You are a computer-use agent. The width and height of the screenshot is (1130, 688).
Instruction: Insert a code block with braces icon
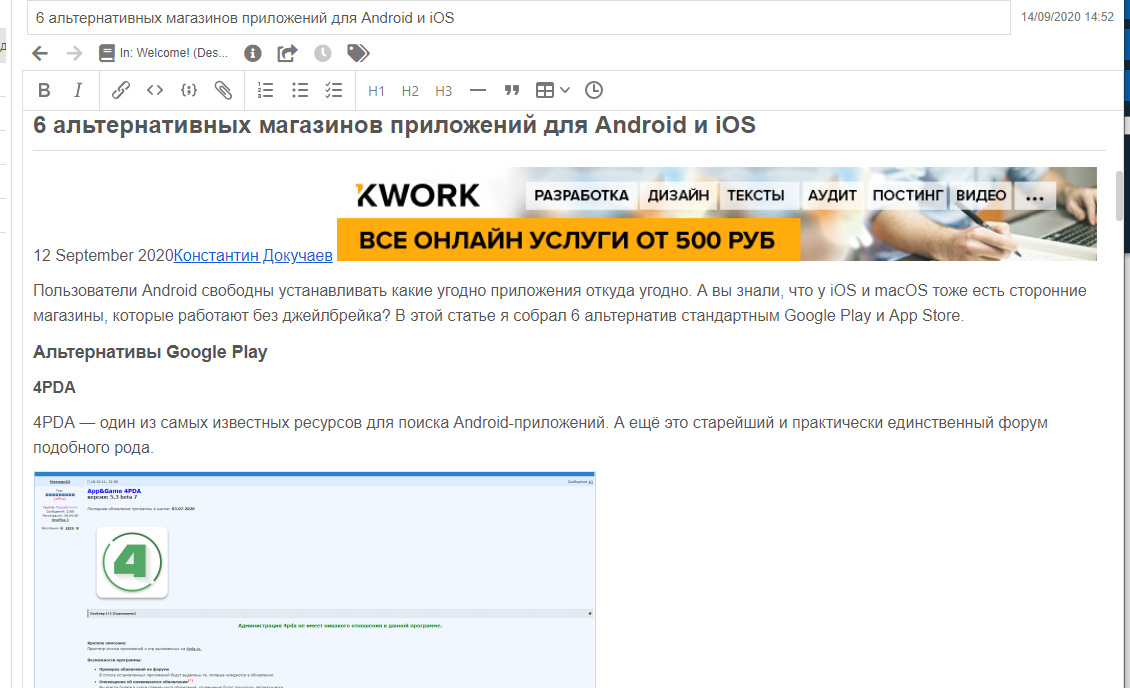click(189, 91)
